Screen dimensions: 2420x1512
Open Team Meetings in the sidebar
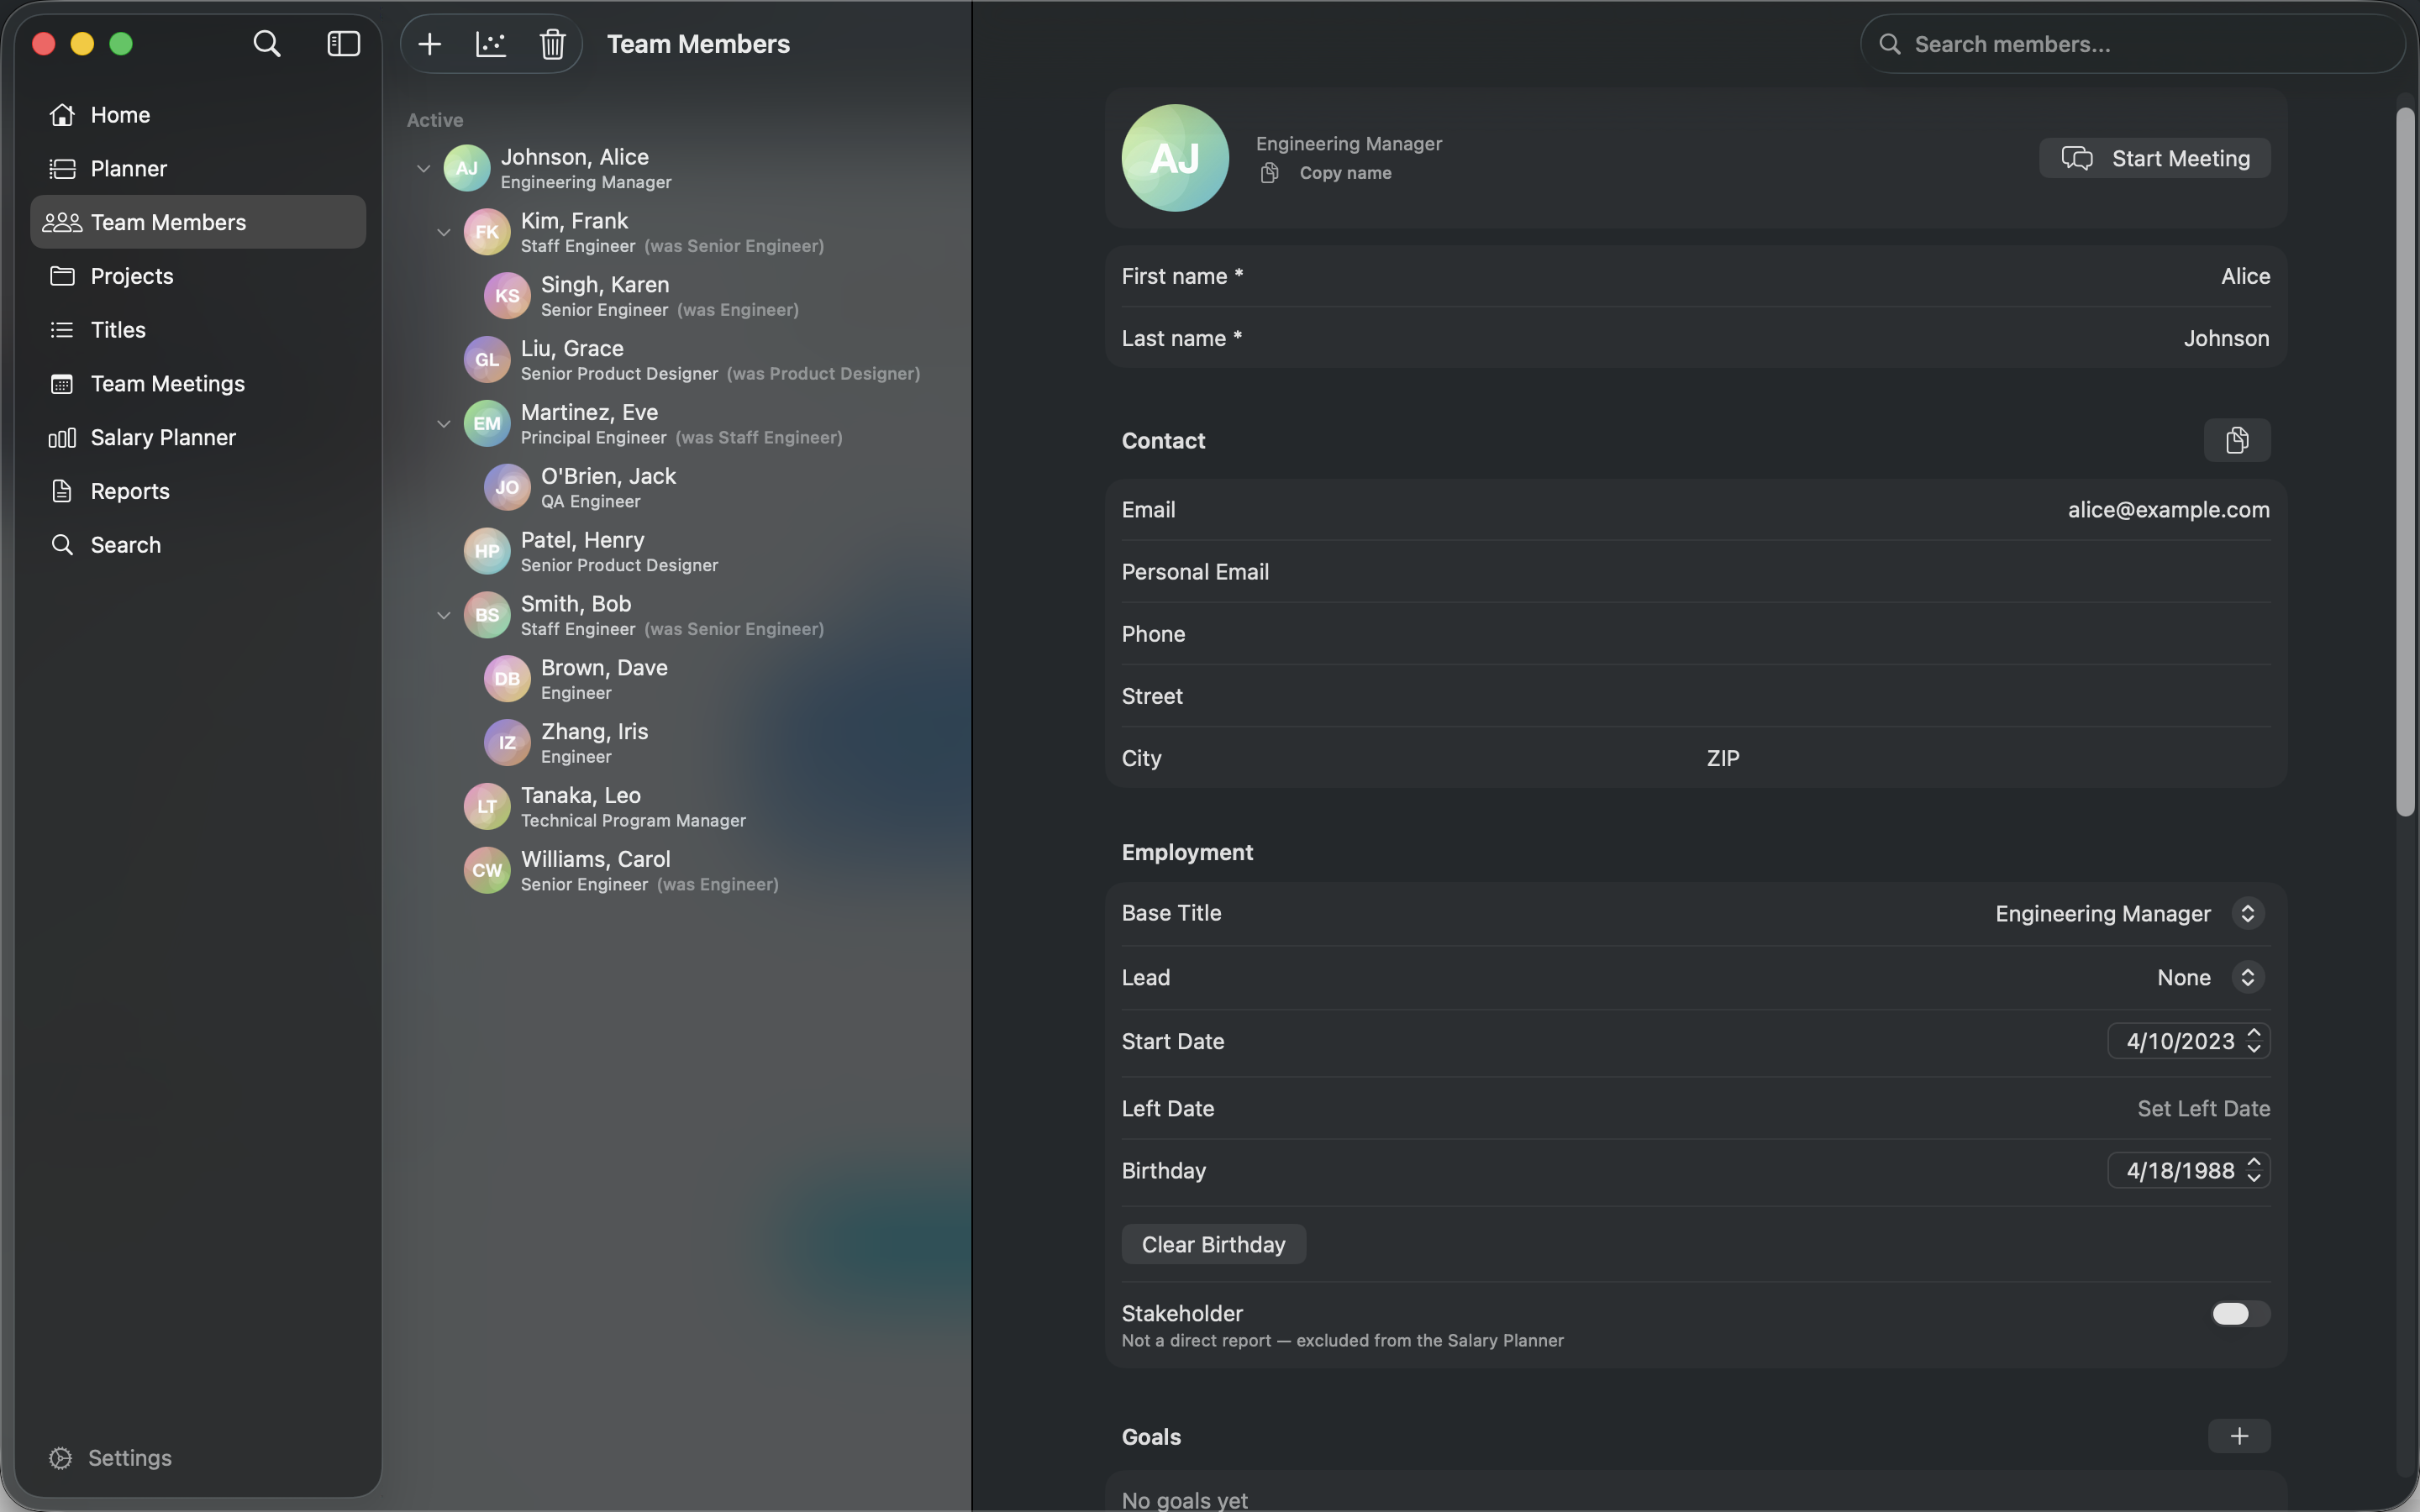(x=198, y=384)
